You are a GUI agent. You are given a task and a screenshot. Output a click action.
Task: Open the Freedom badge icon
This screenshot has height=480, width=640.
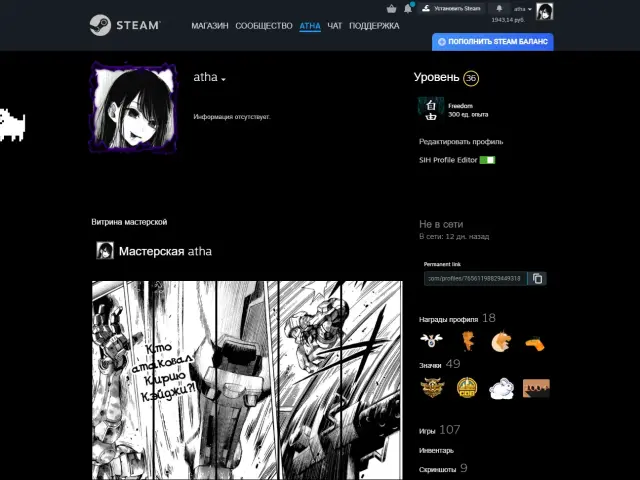430,108
